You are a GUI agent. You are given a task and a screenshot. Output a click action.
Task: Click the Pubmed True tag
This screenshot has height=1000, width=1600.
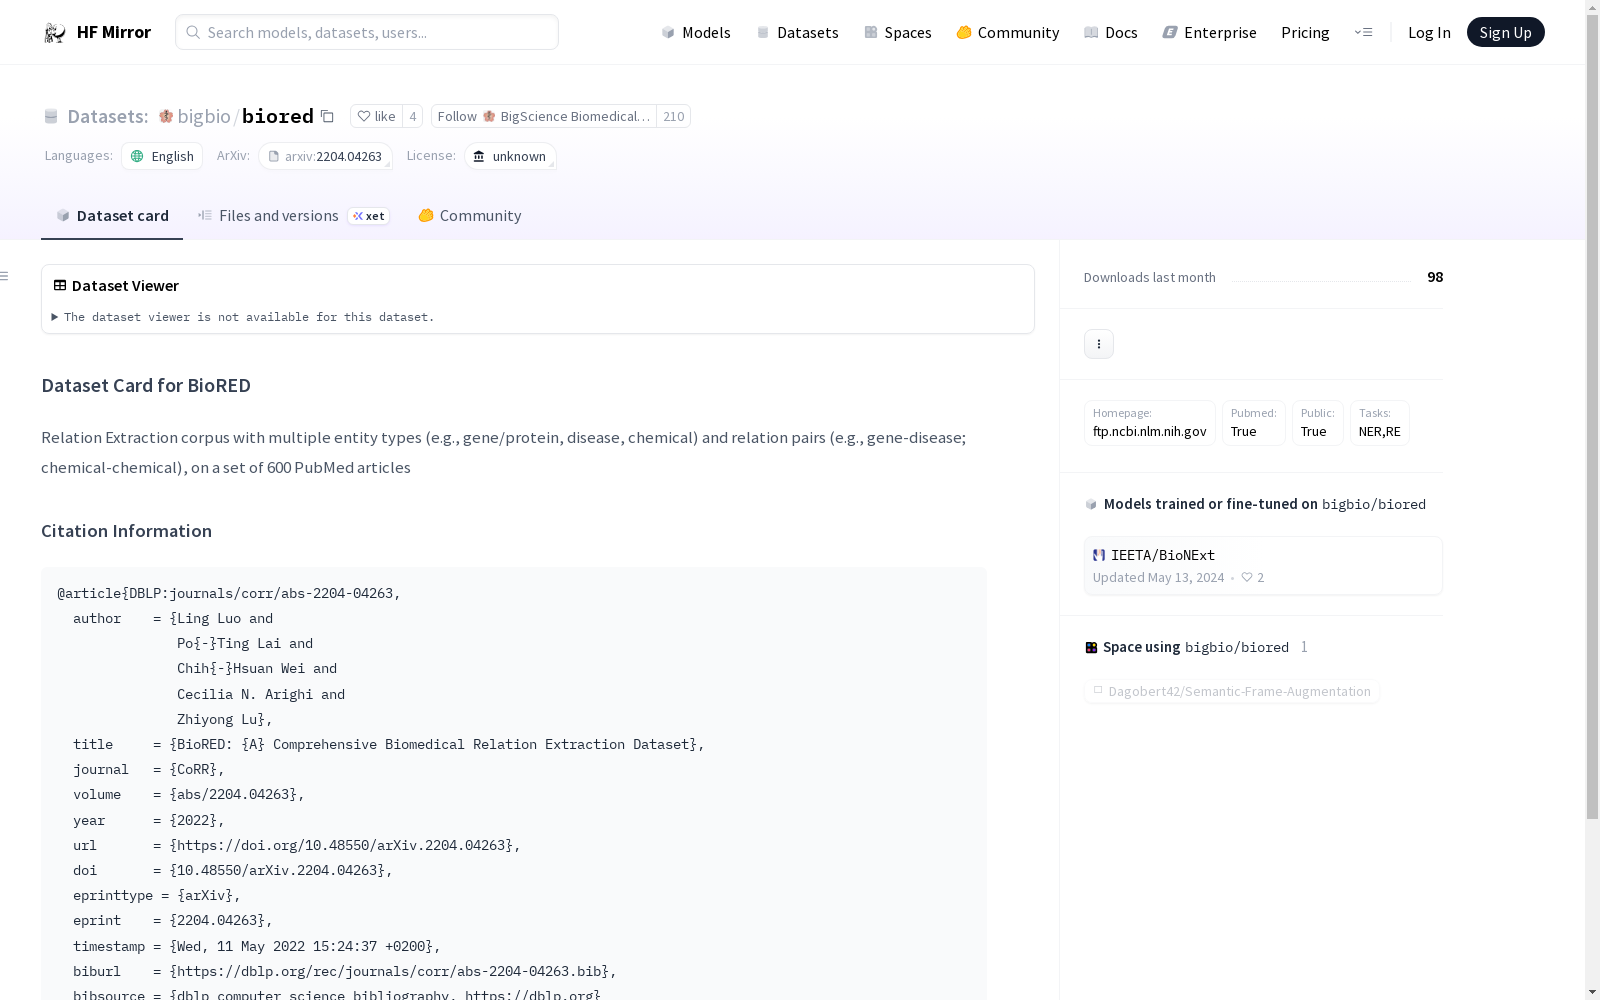(1254, 423)
